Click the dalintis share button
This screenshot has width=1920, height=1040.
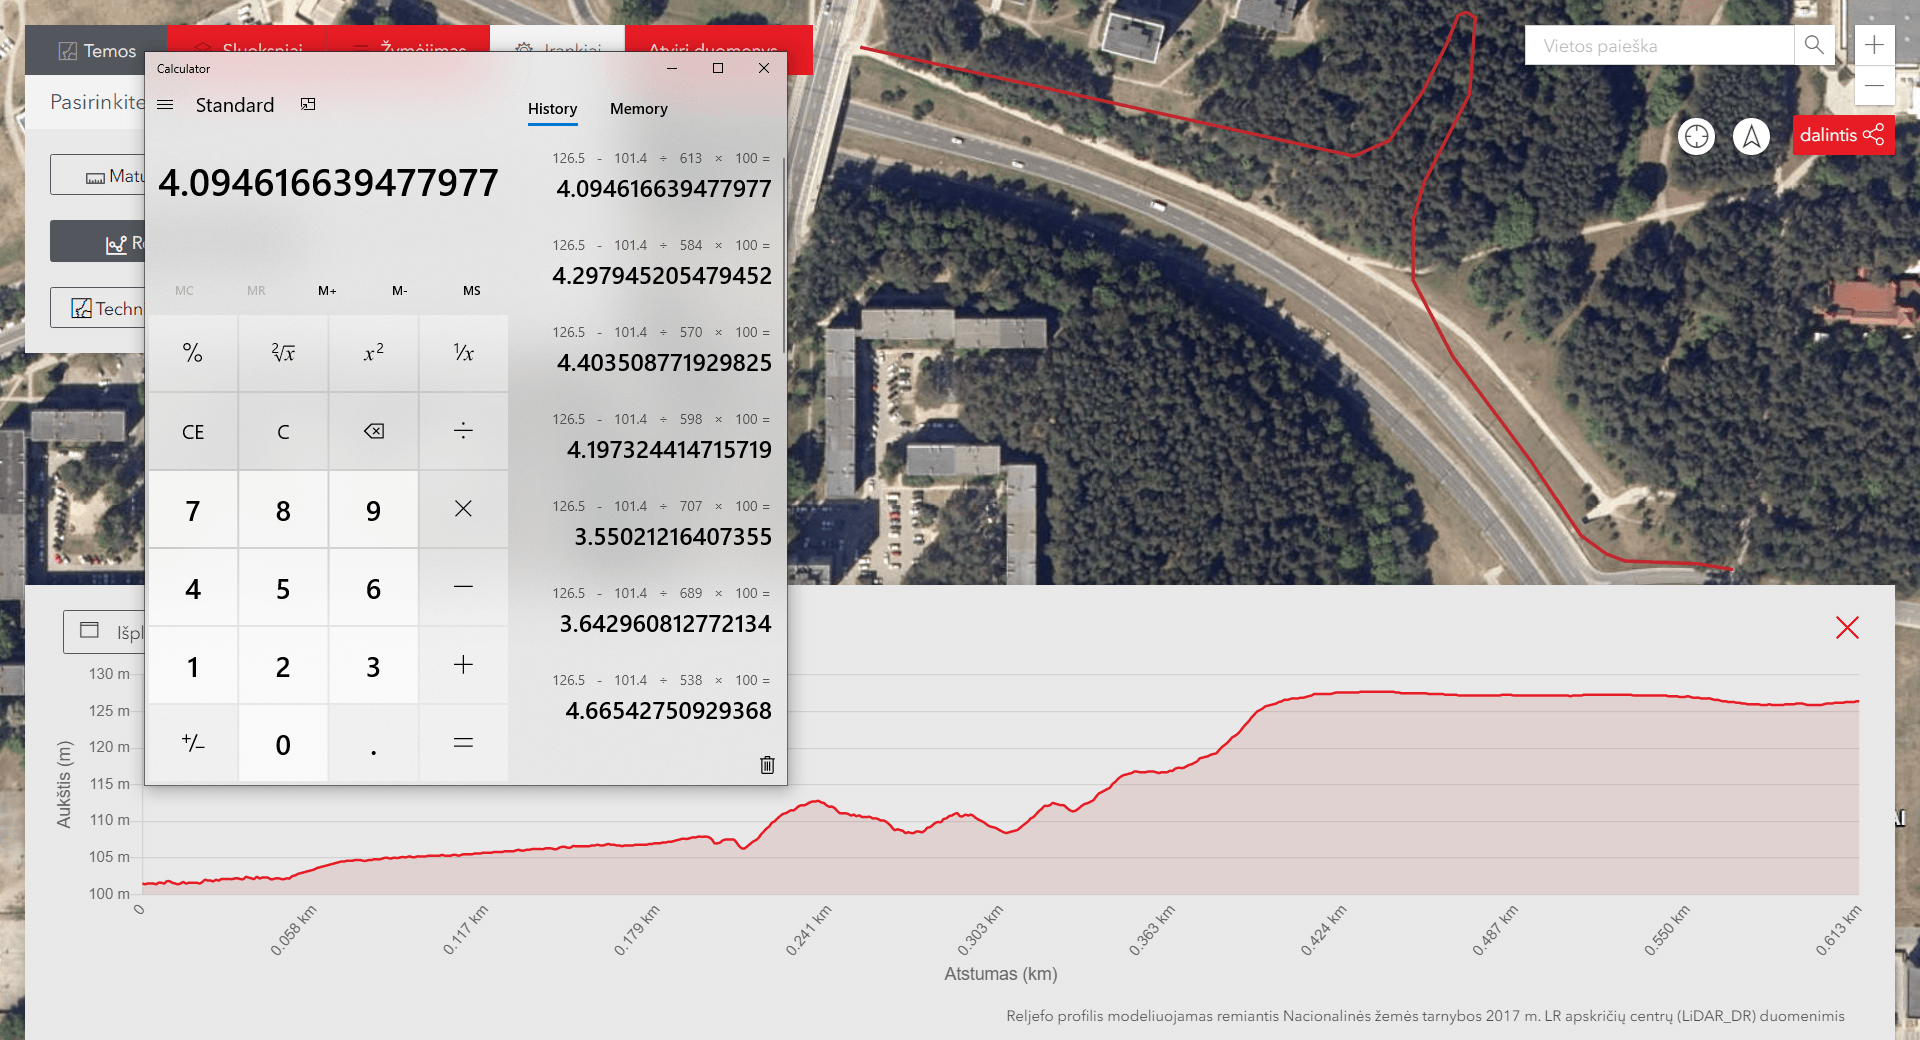click(x=1842, y=135)
